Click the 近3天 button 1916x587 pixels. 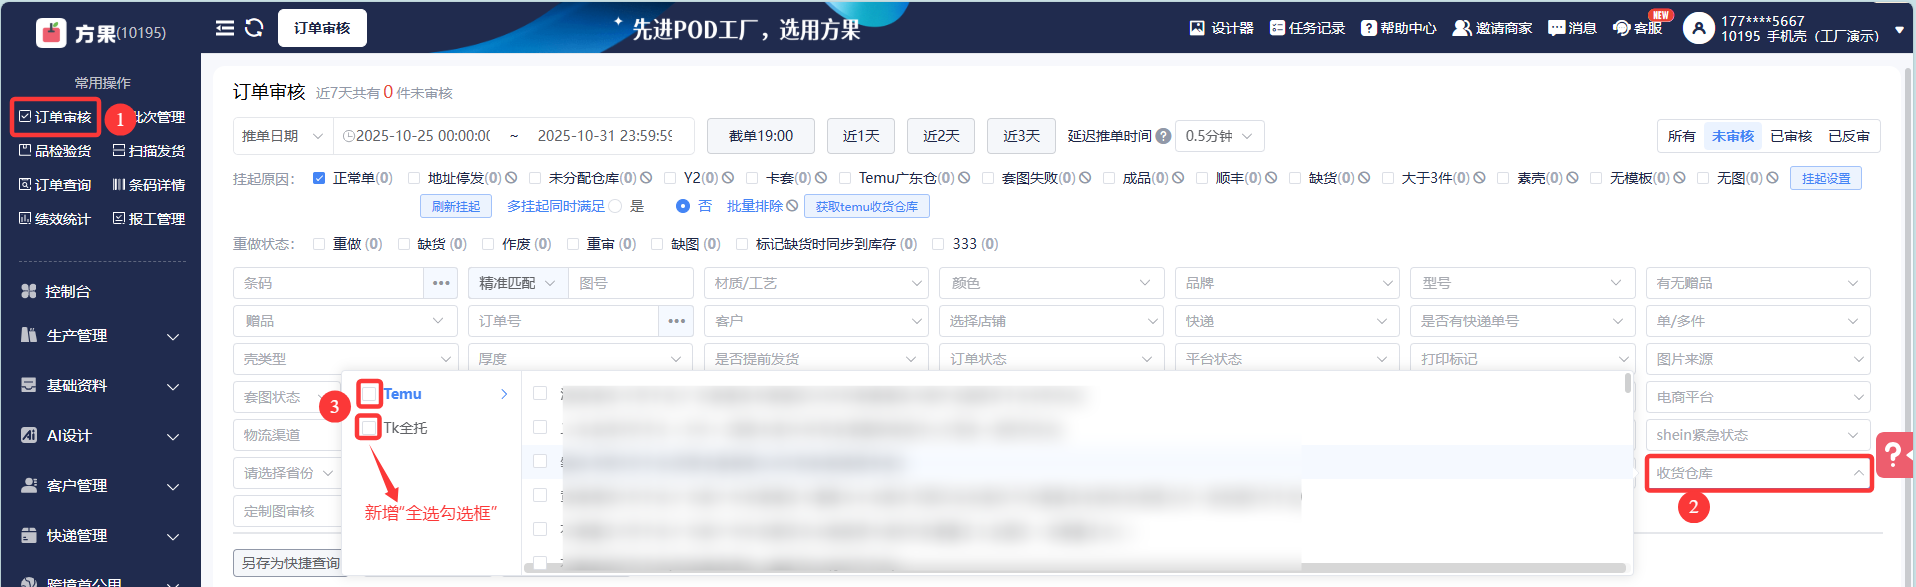[1021, 136]
